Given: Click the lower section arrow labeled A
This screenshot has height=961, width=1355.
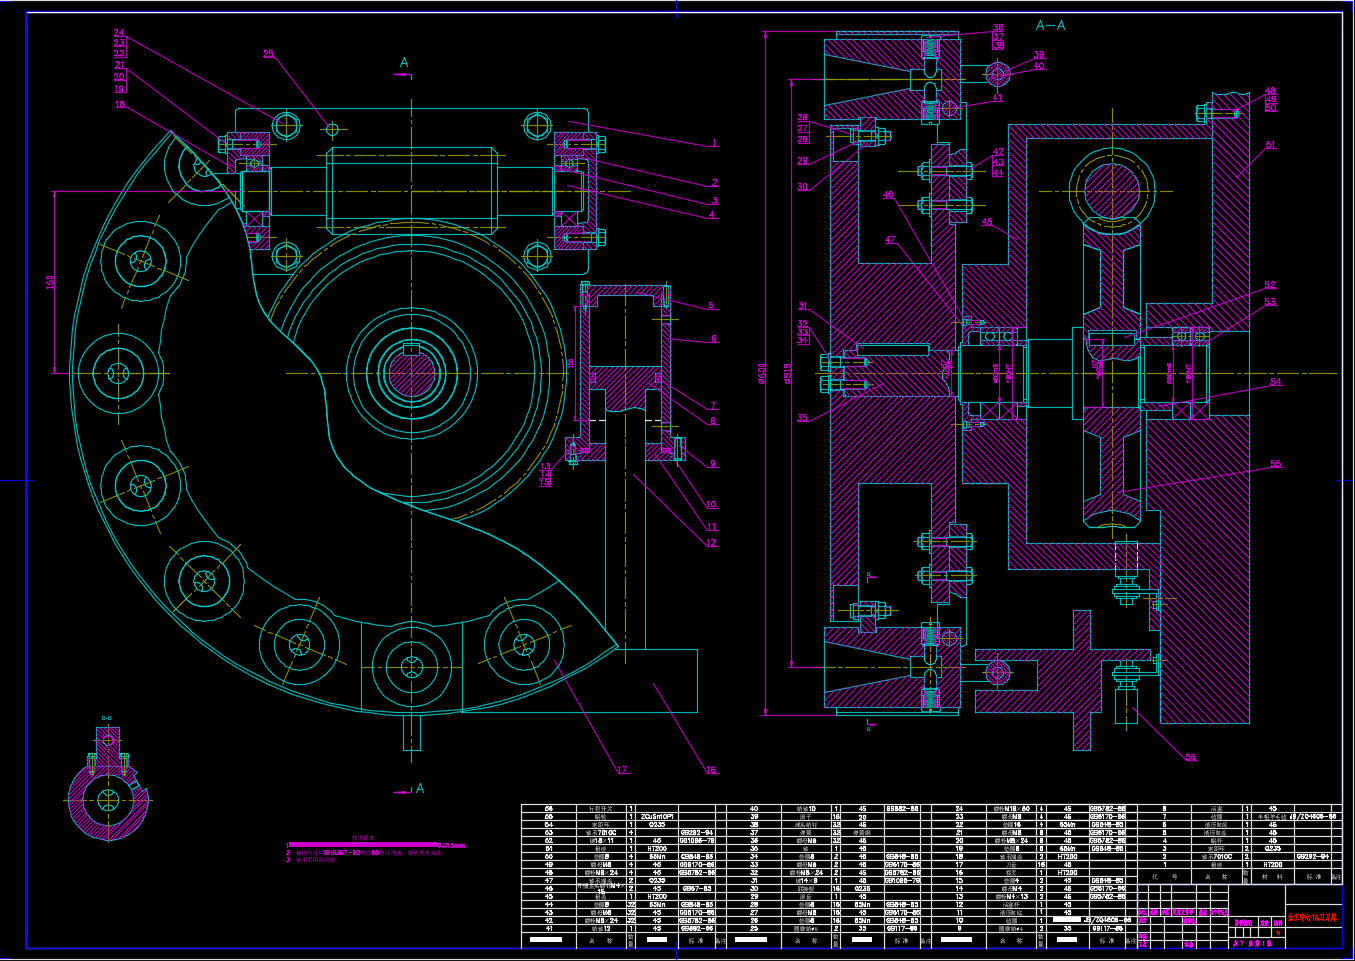Looking at the screenshot, I should click(x=419, y=789).
